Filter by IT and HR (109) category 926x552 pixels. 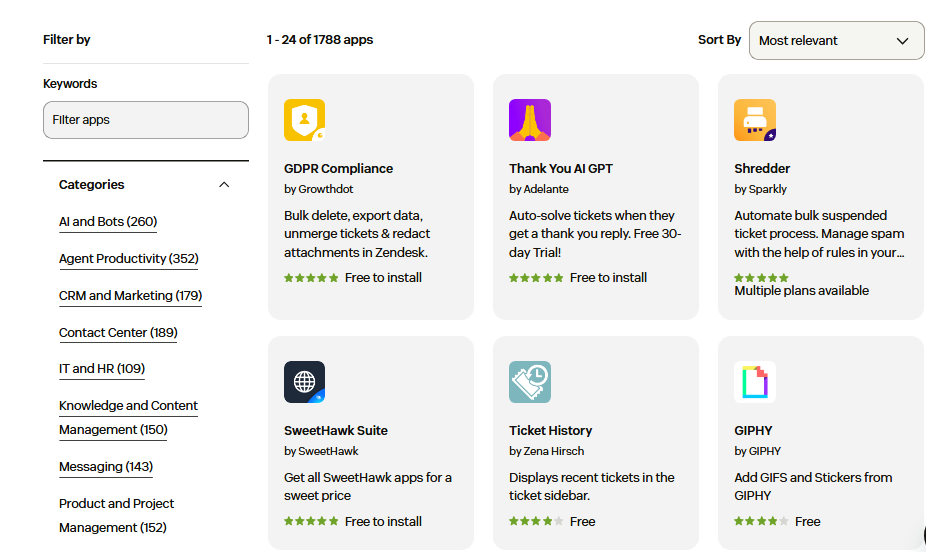pyautogui.click(x=102, y=369)
